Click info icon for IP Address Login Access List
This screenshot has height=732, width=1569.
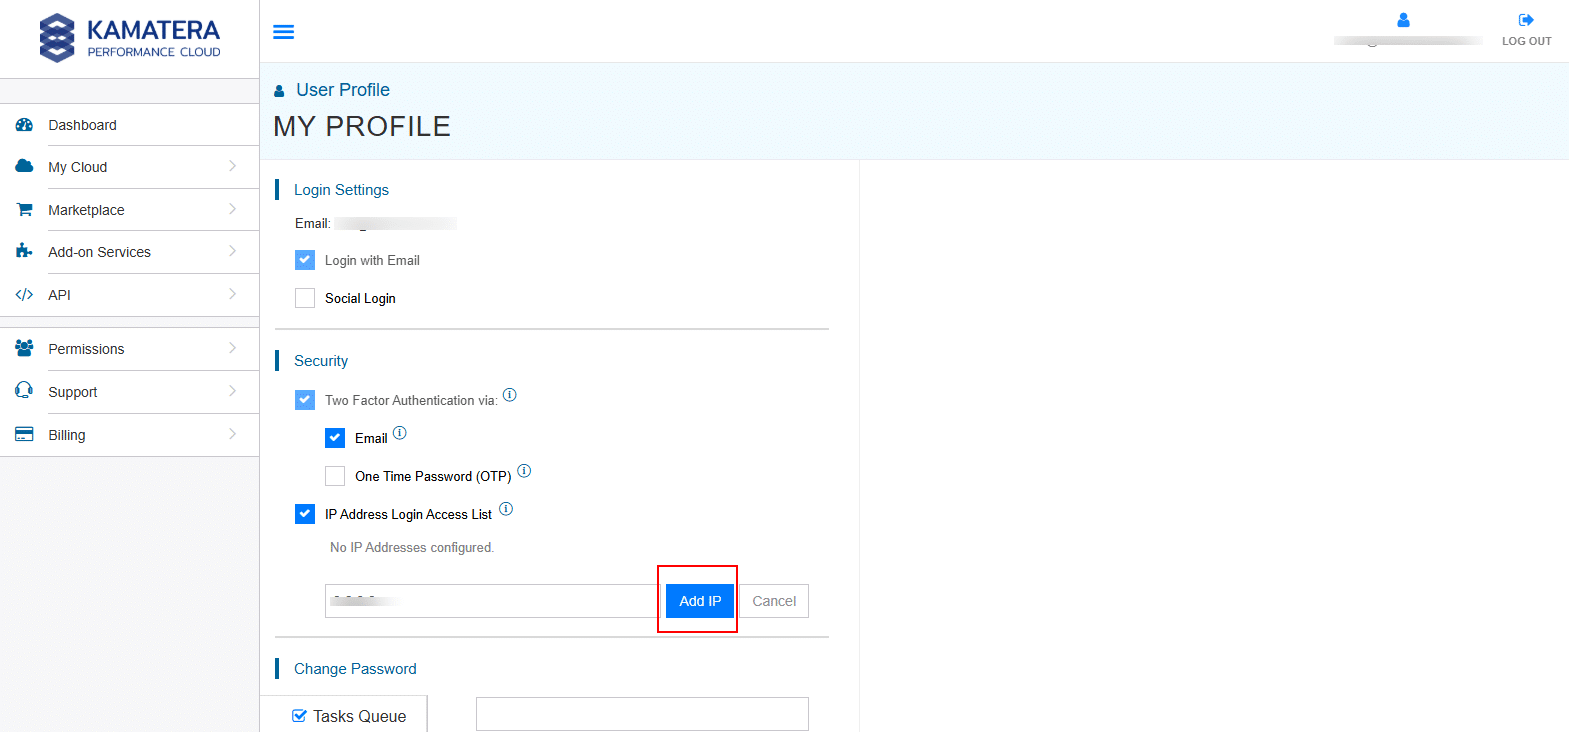506,509
